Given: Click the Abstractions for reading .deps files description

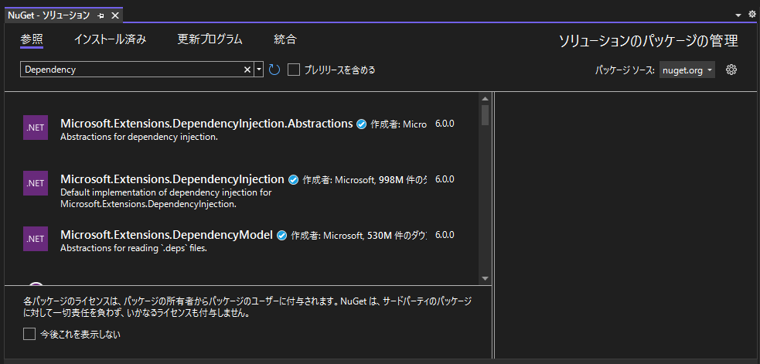Looking at the screenshot, I should (134, 249).
